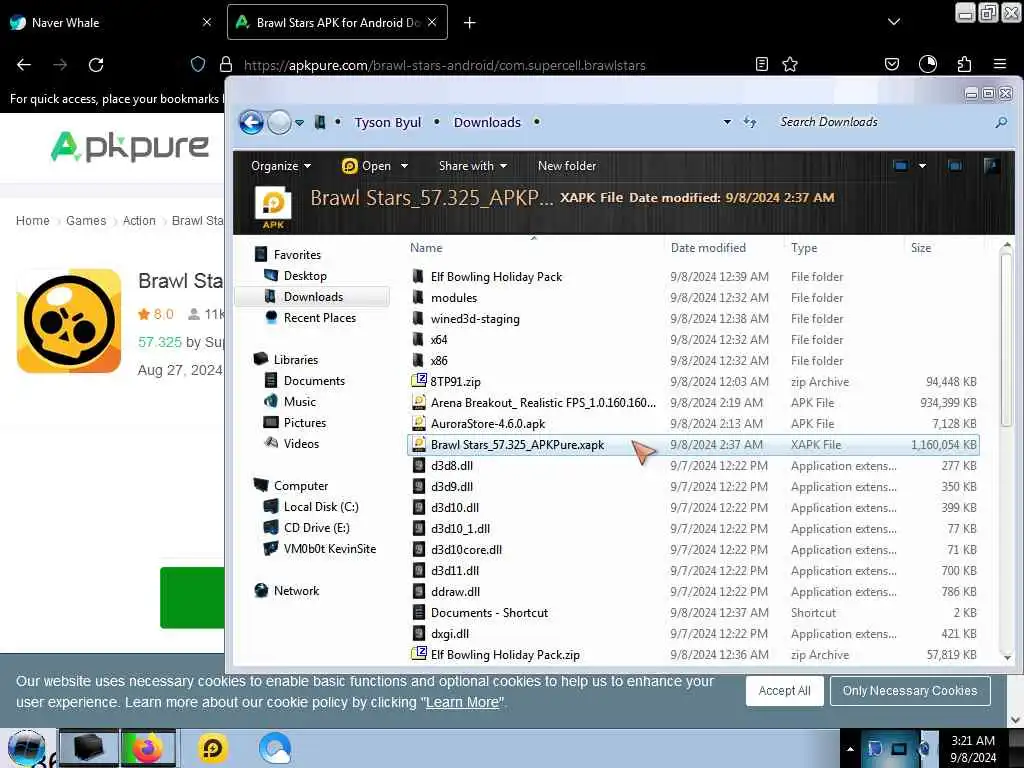The height and width of the screenshot is (768, 1024).
Task: Select VM0b0t KevinSite drive
Action: click(x=329, y=548)
